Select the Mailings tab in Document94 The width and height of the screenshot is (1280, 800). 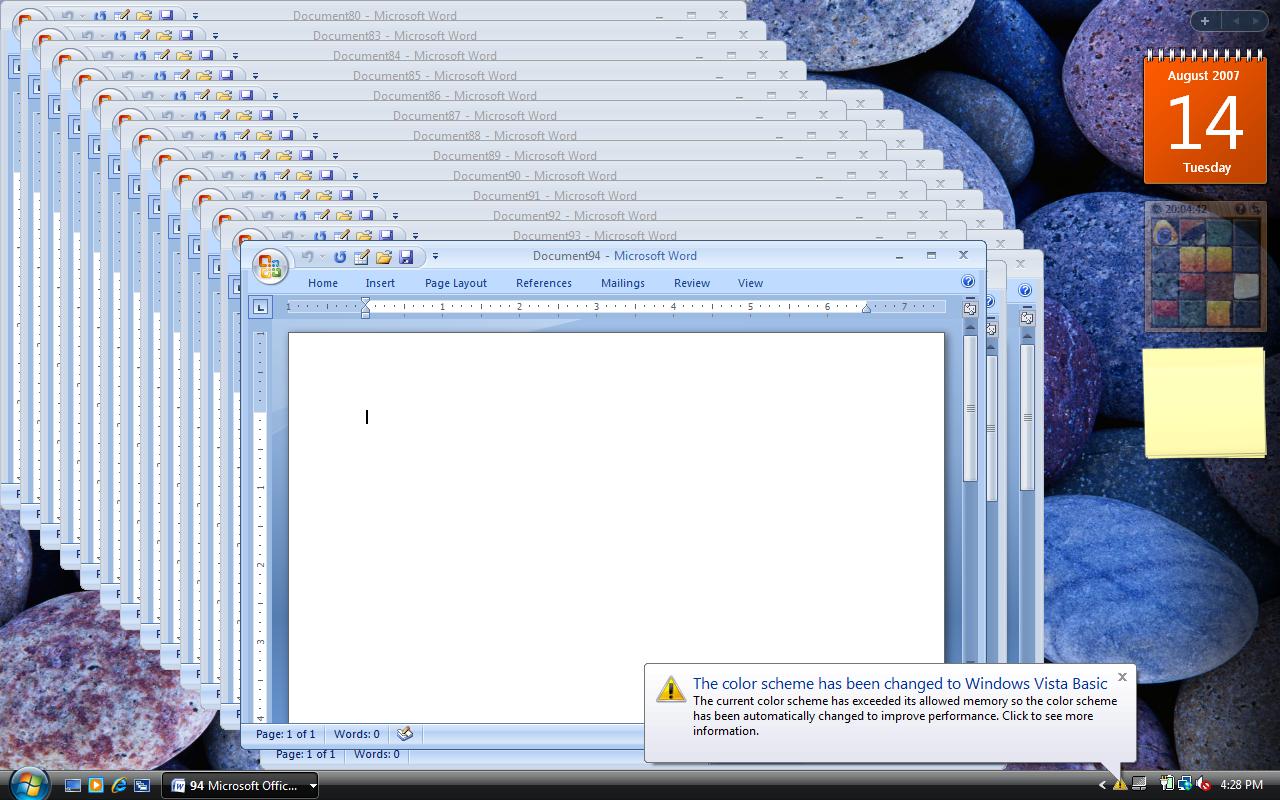[623, 283]
